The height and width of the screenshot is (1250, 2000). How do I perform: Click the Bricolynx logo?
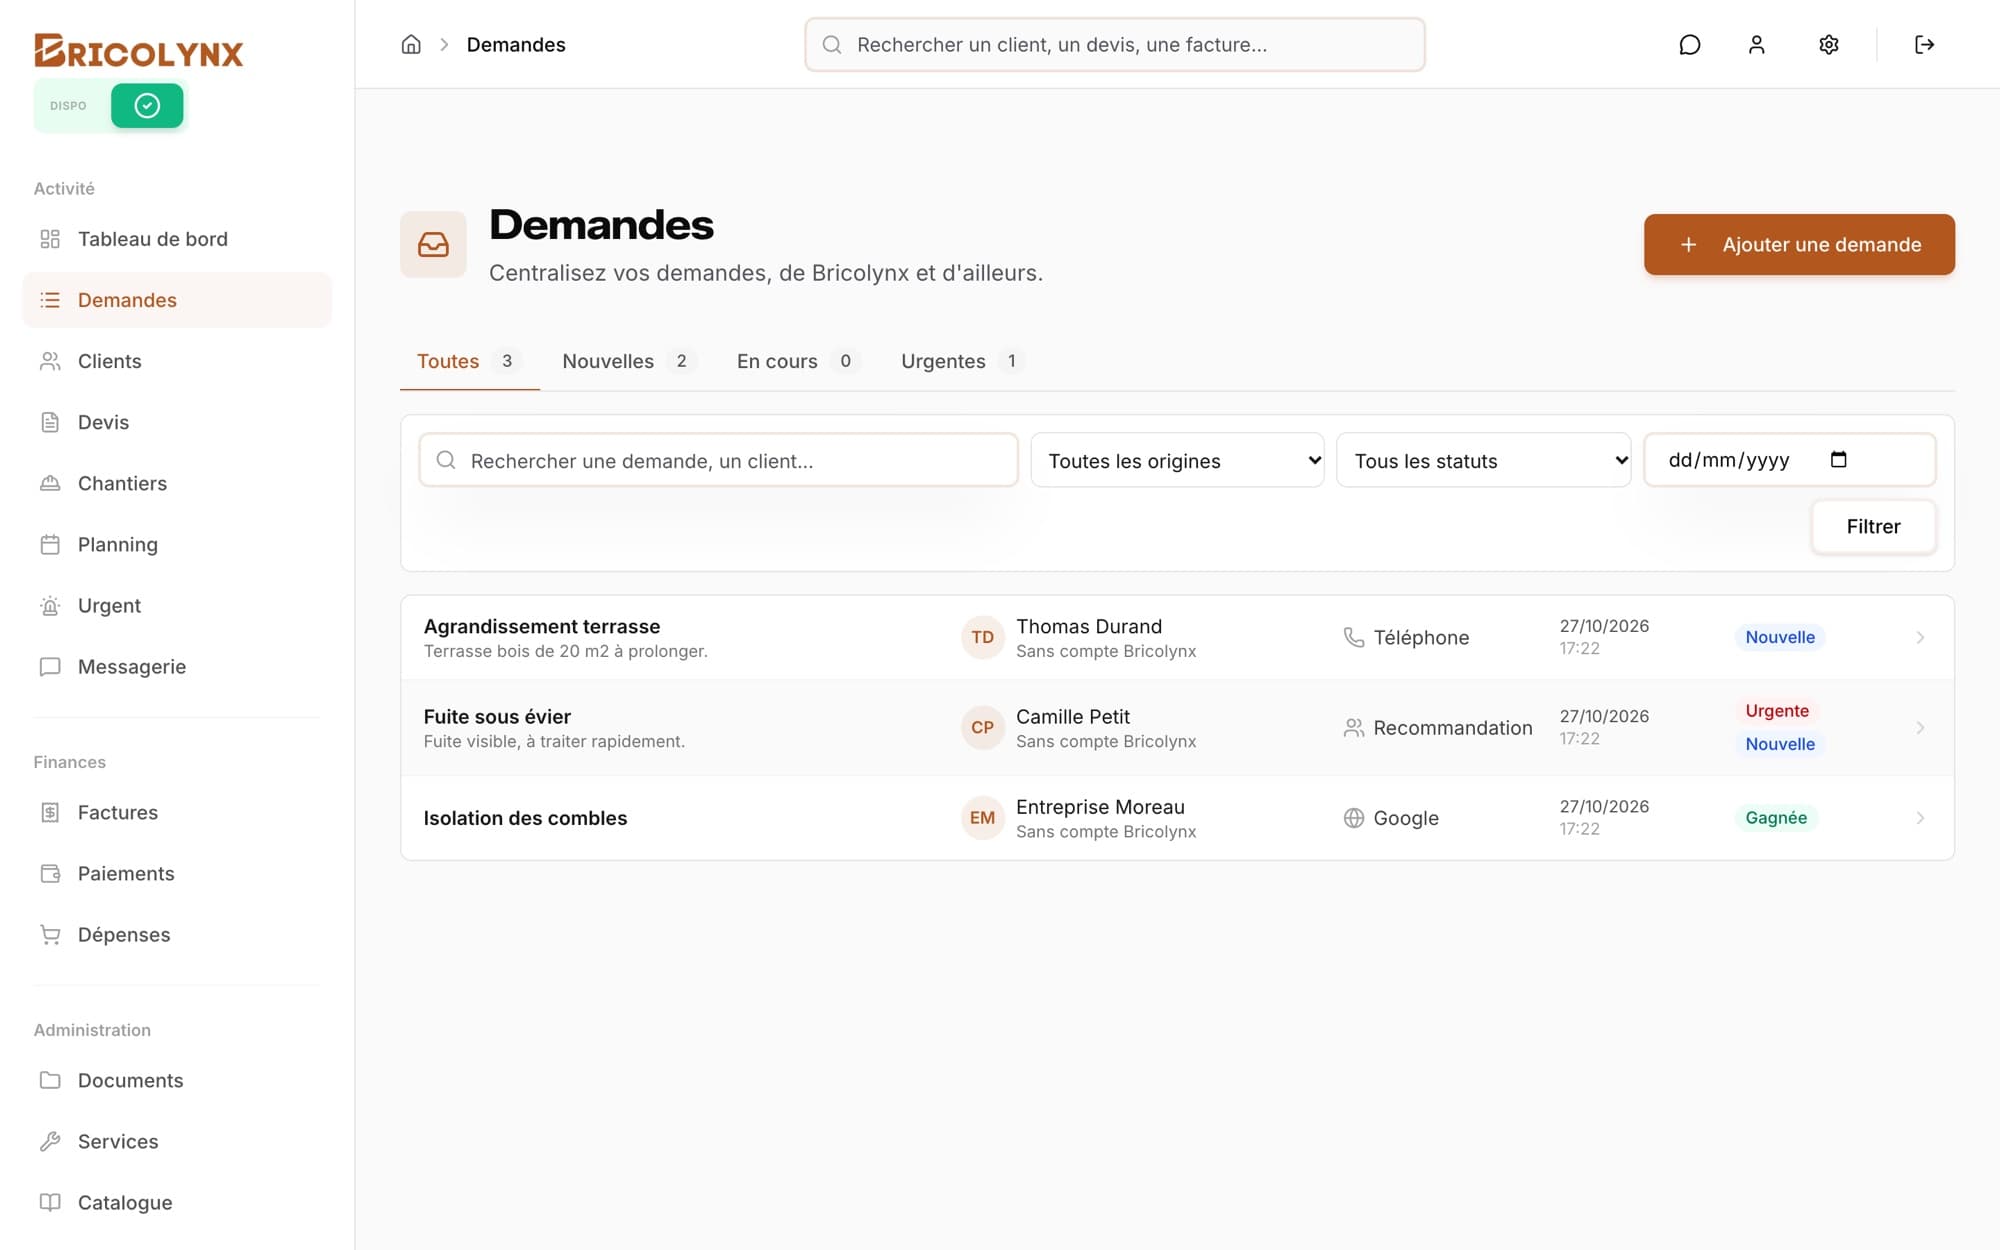coord(139,51)
